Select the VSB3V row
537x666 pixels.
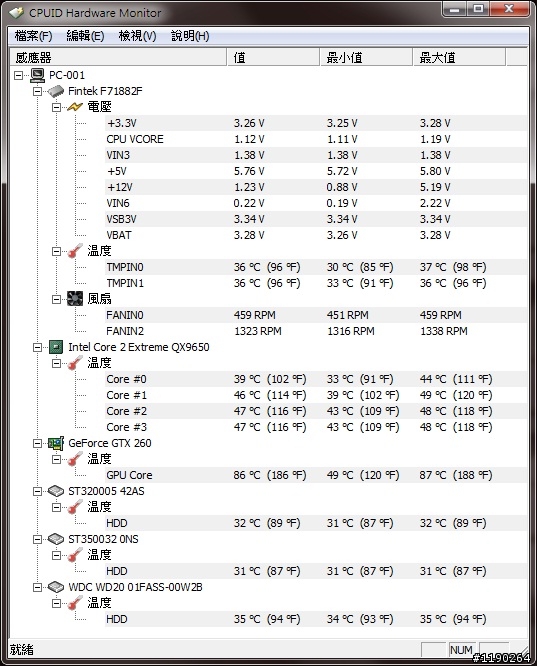coord(316,219)
